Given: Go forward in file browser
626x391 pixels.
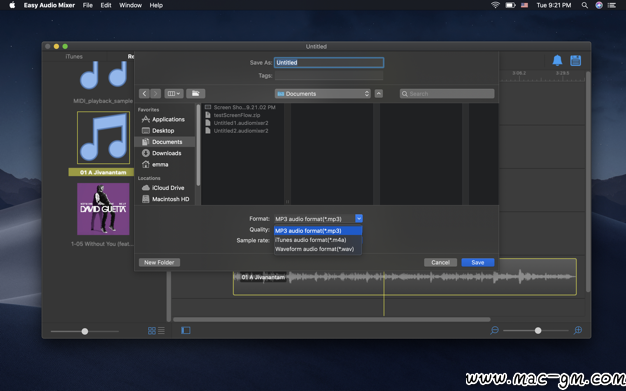Looking at the screenshot, I should tap(156, 93).
